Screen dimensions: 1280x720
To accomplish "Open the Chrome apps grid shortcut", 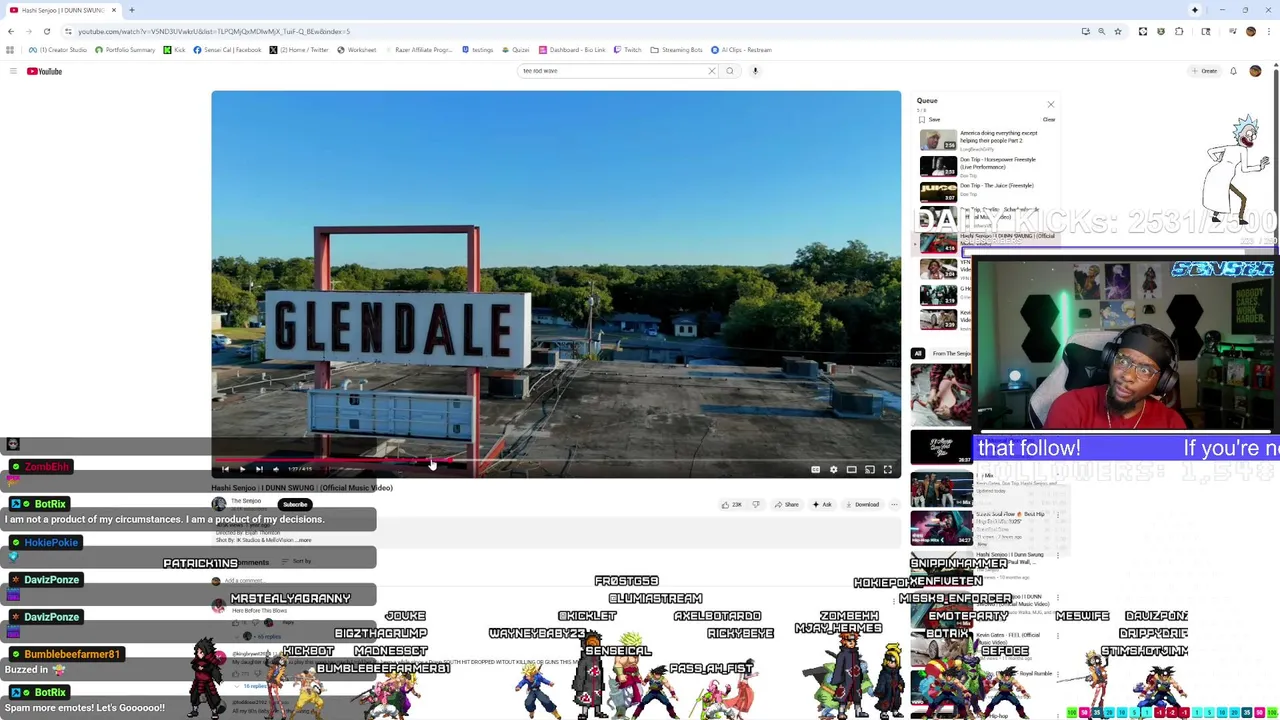I will tap(11, 50).
